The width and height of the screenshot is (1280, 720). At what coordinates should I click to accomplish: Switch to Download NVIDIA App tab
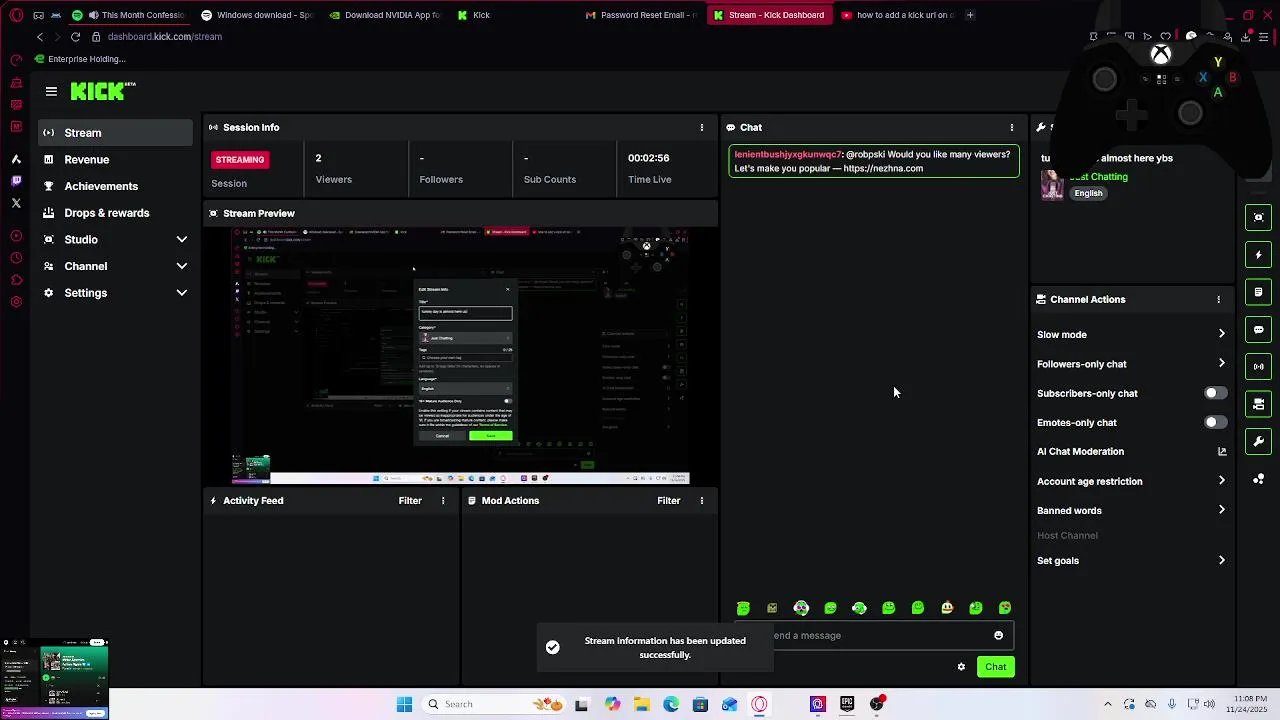click(385, 15)
